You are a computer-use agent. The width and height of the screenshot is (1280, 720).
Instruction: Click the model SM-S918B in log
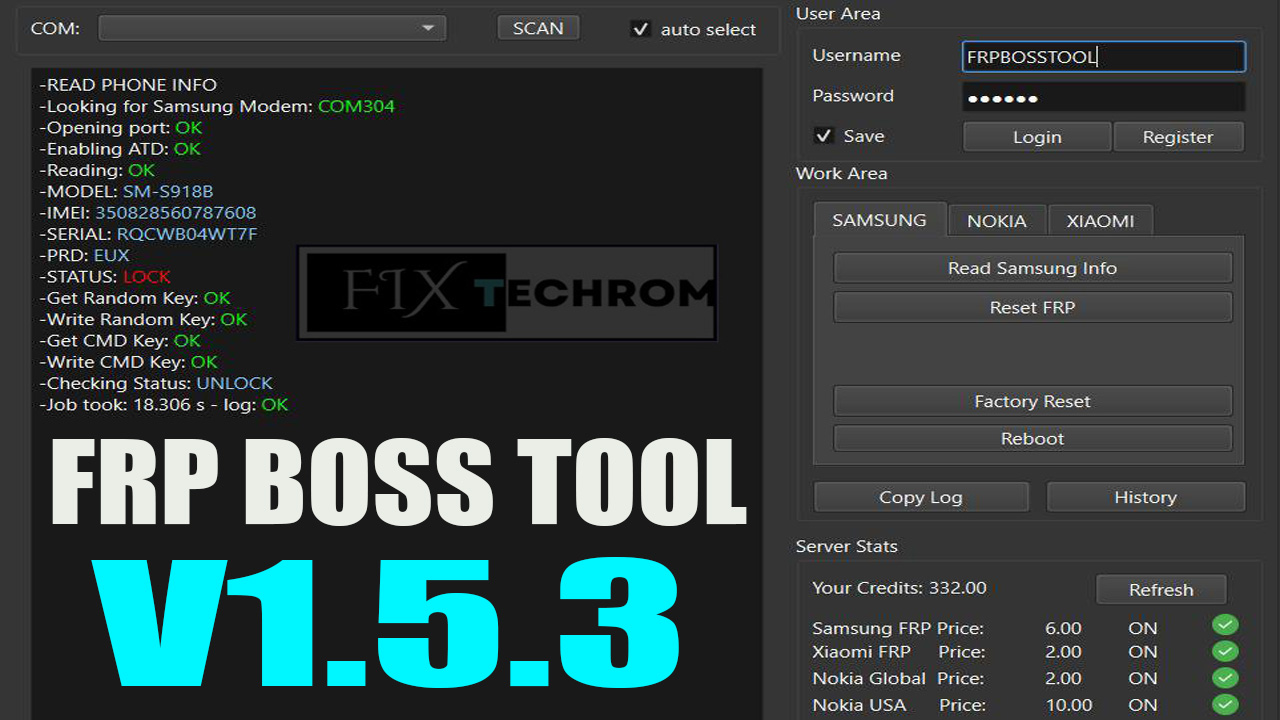168,191
